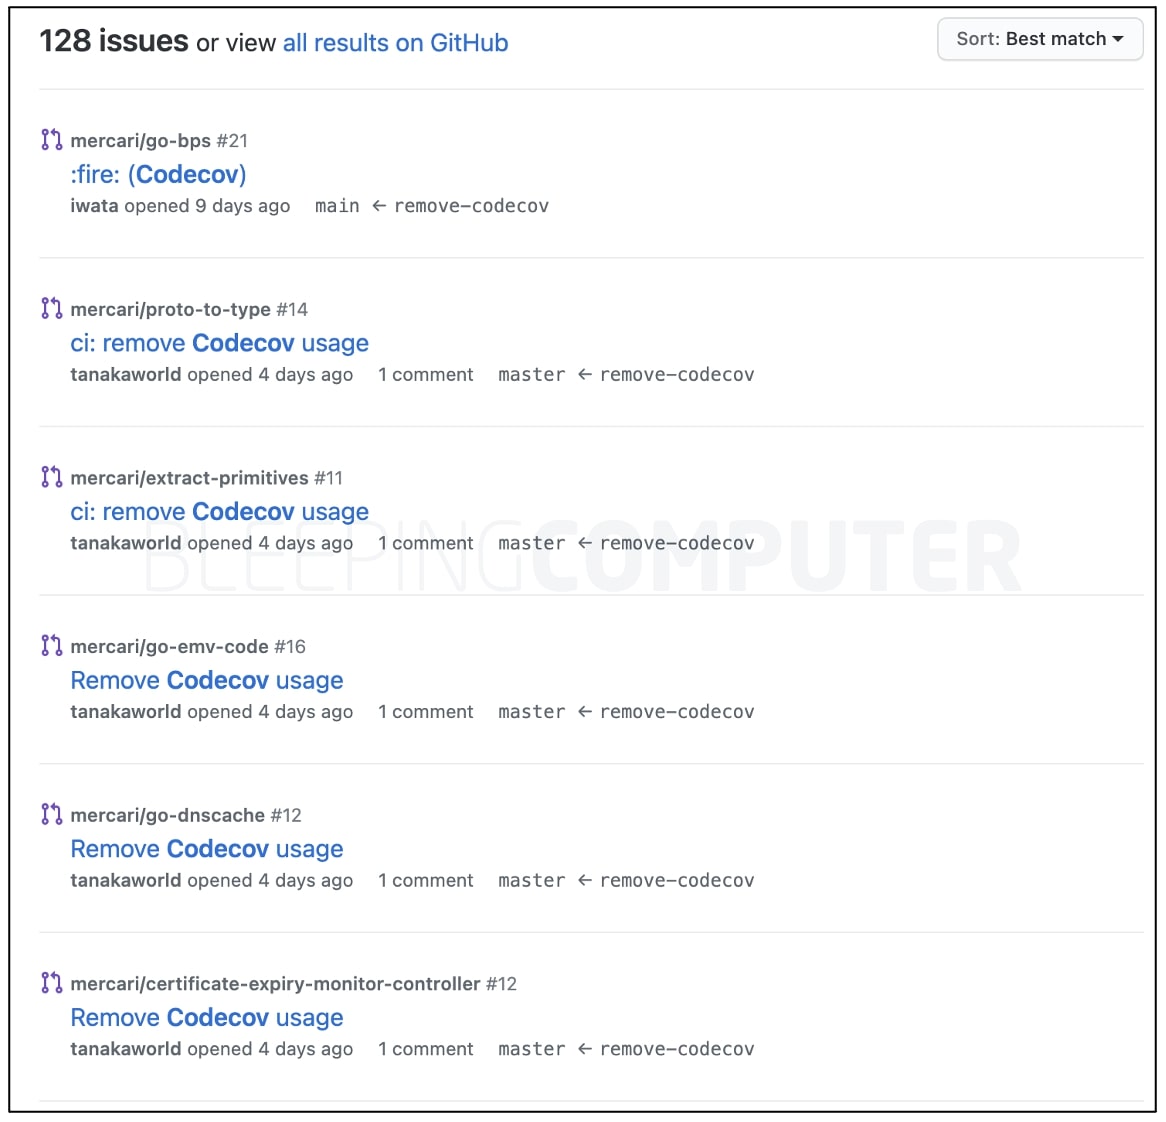View all results on GitHub

click(395, 43)
